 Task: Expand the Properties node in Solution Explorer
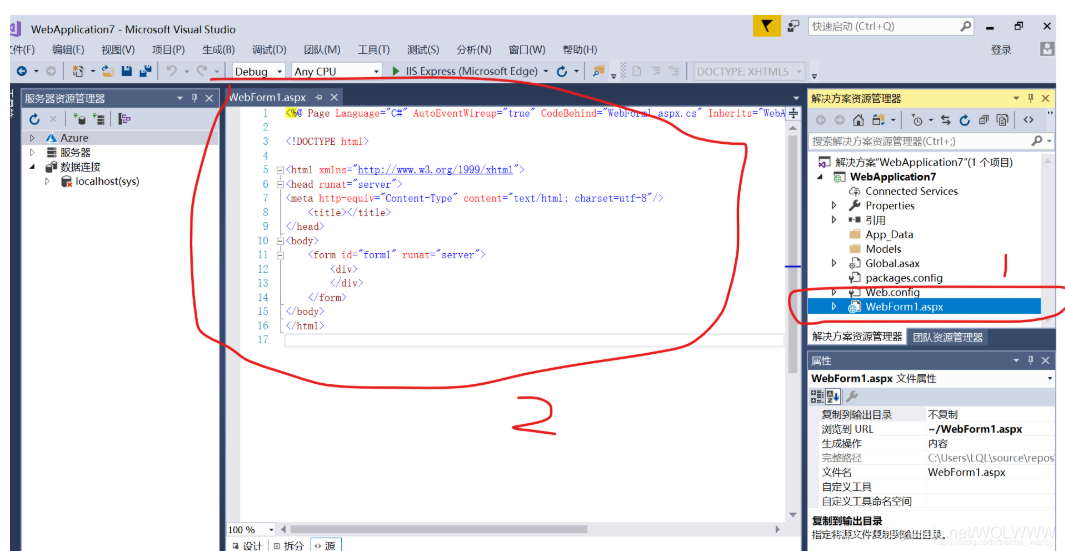835,205
